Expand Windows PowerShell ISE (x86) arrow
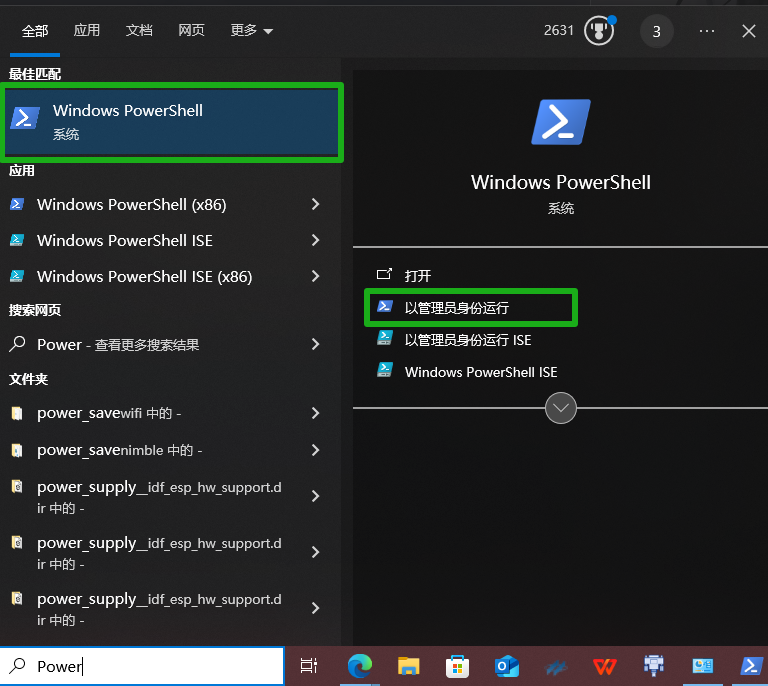The width and height of the screenshot is (768, 686). 315,277
